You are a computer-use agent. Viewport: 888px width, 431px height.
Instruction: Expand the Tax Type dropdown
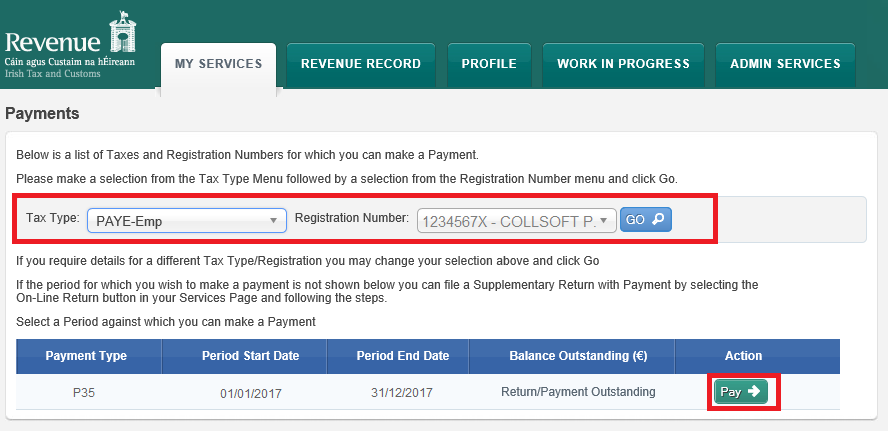(187, 221)
